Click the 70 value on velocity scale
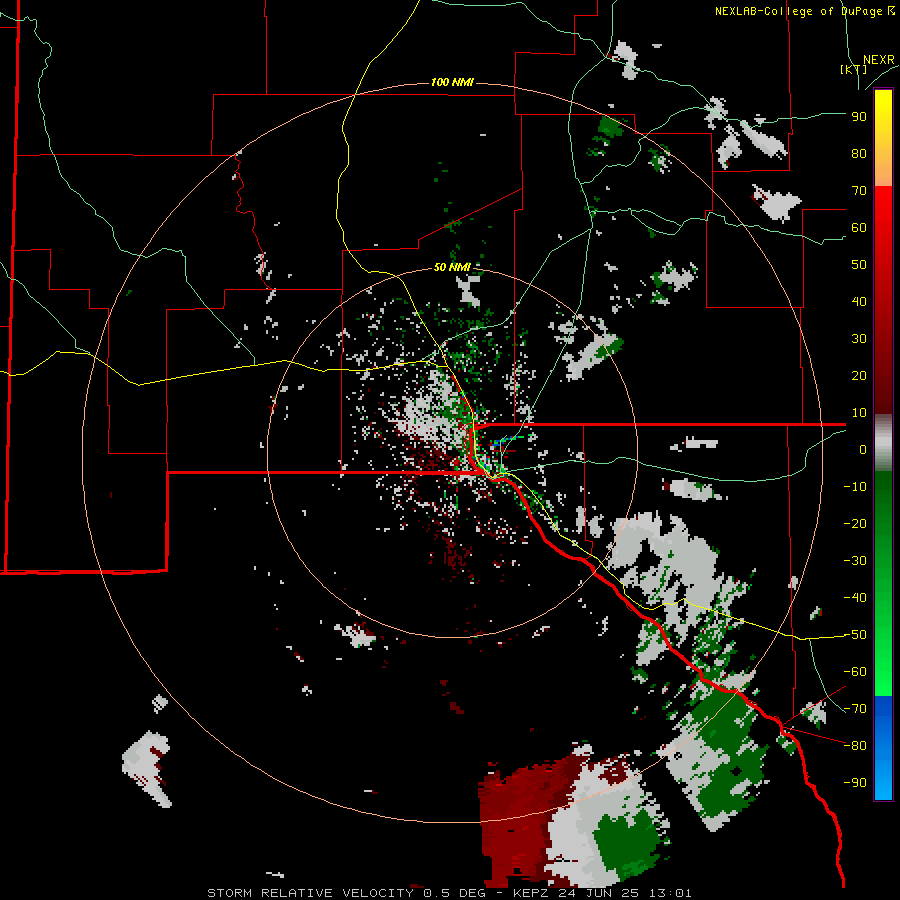 (859, 191)
